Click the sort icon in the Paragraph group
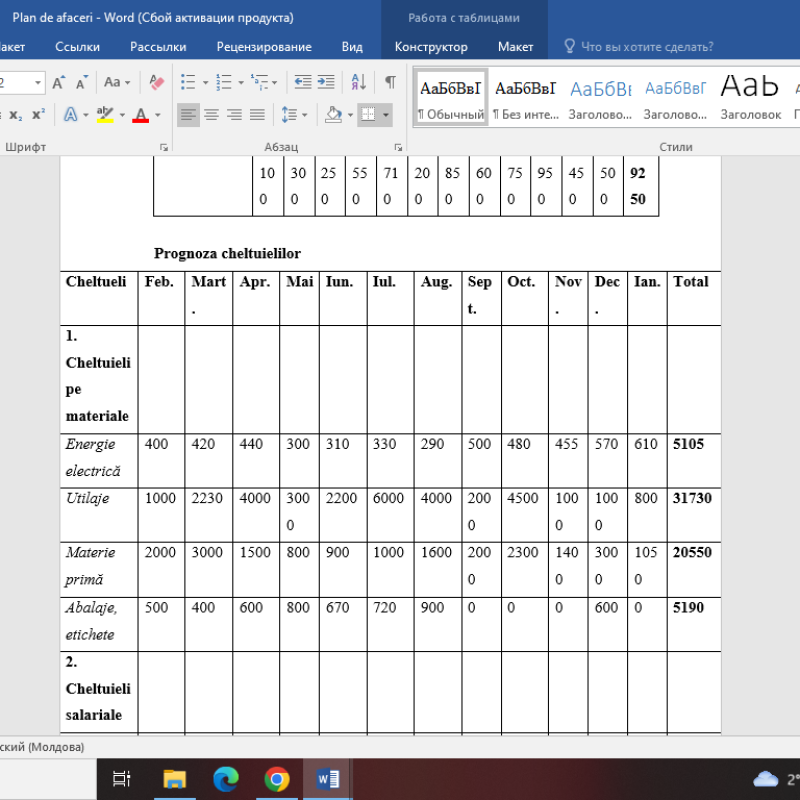This screenshot has height=800, width=800. [357, 79]
